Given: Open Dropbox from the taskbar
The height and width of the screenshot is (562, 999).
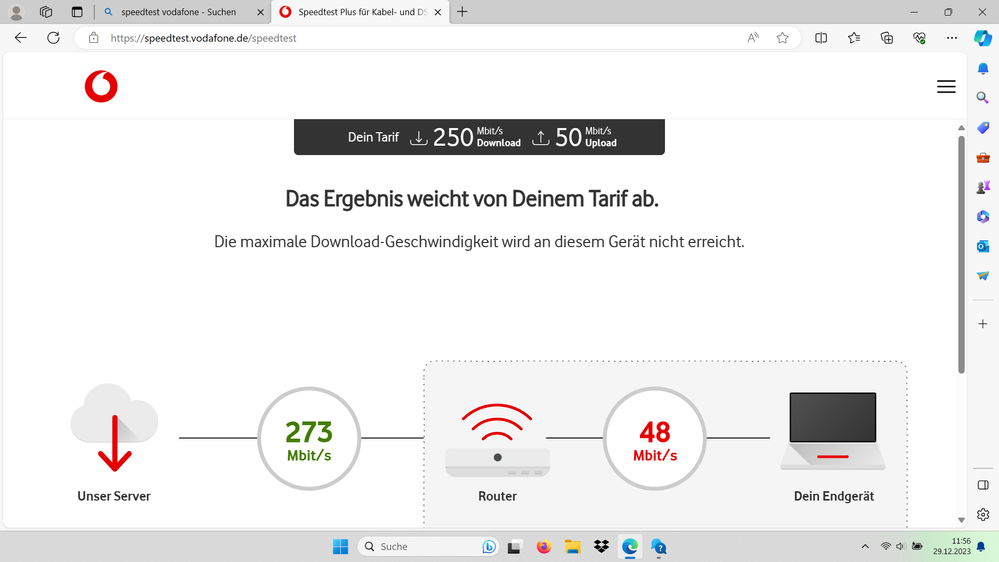Looking at the screenshot, I should (601, 547).
